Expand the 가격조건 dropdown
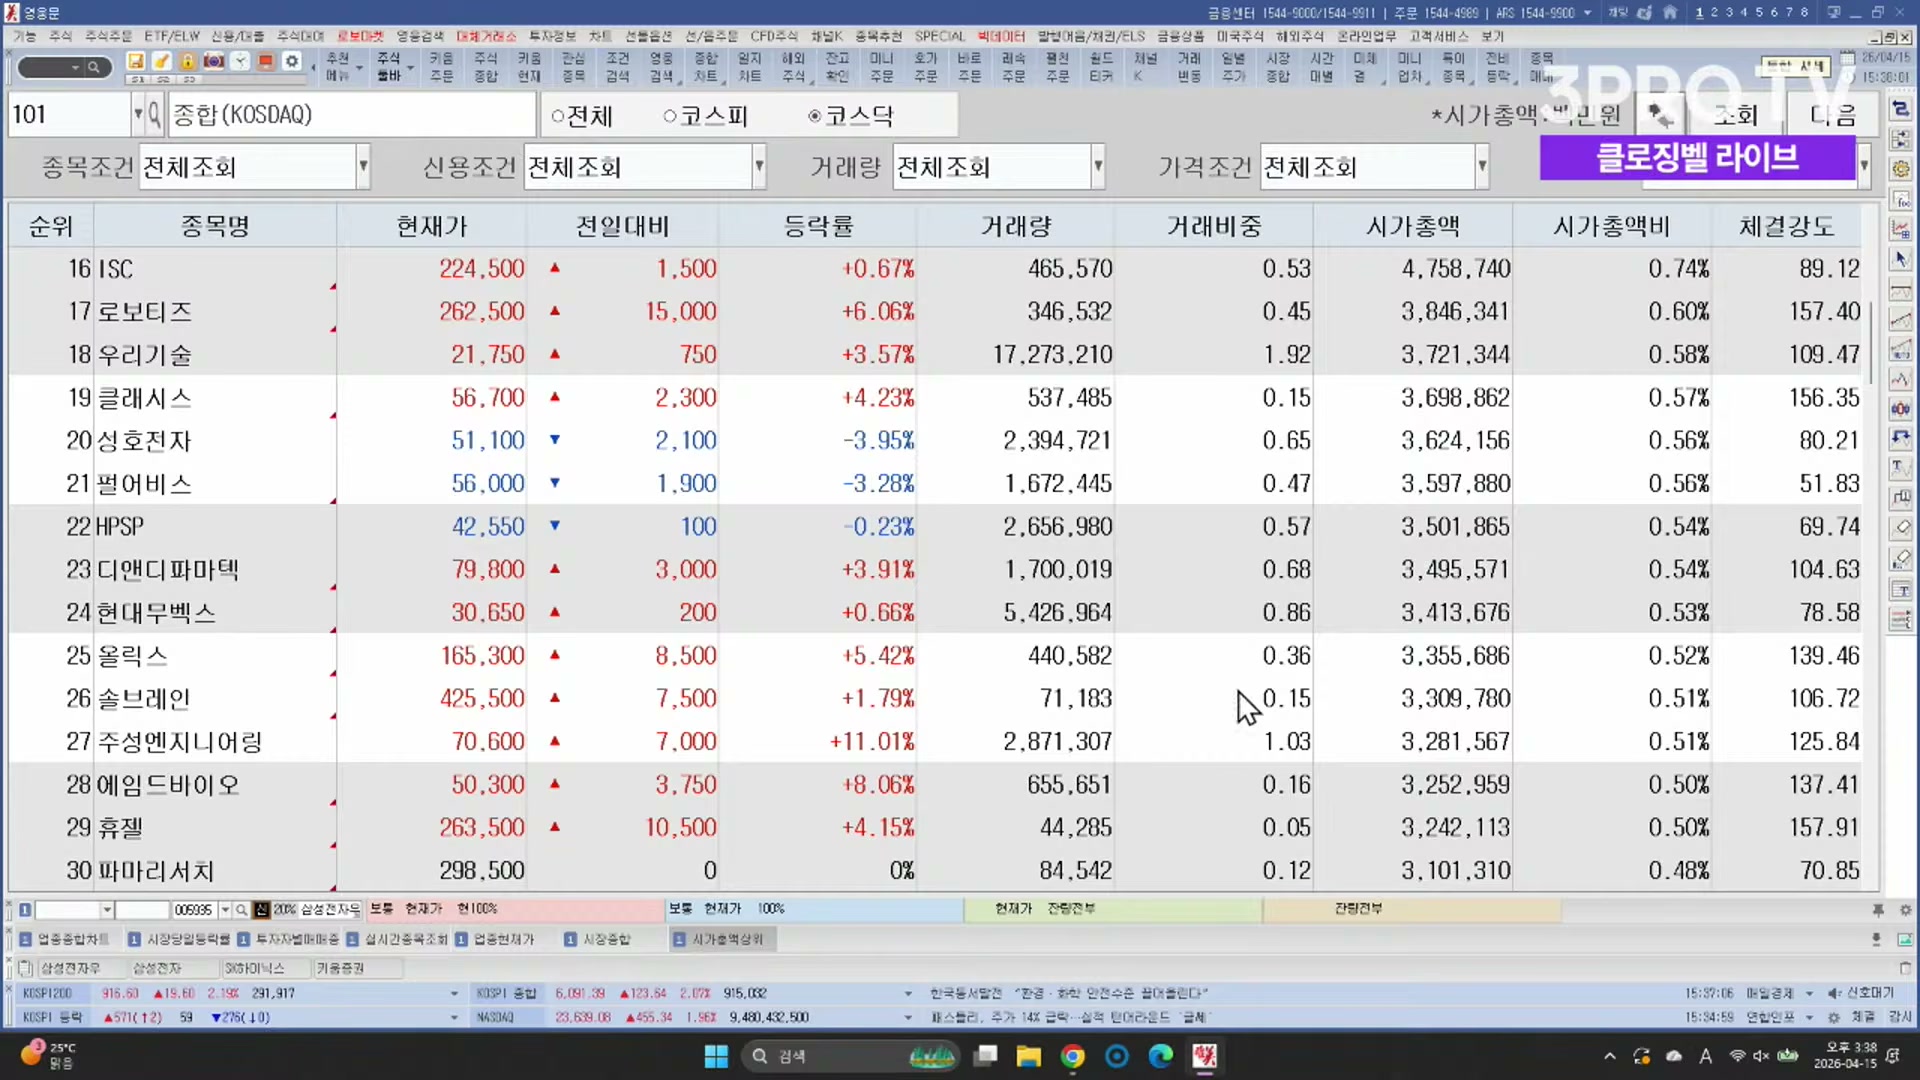This screenshot has height=1080, width=1920. tap(1481, 167)
